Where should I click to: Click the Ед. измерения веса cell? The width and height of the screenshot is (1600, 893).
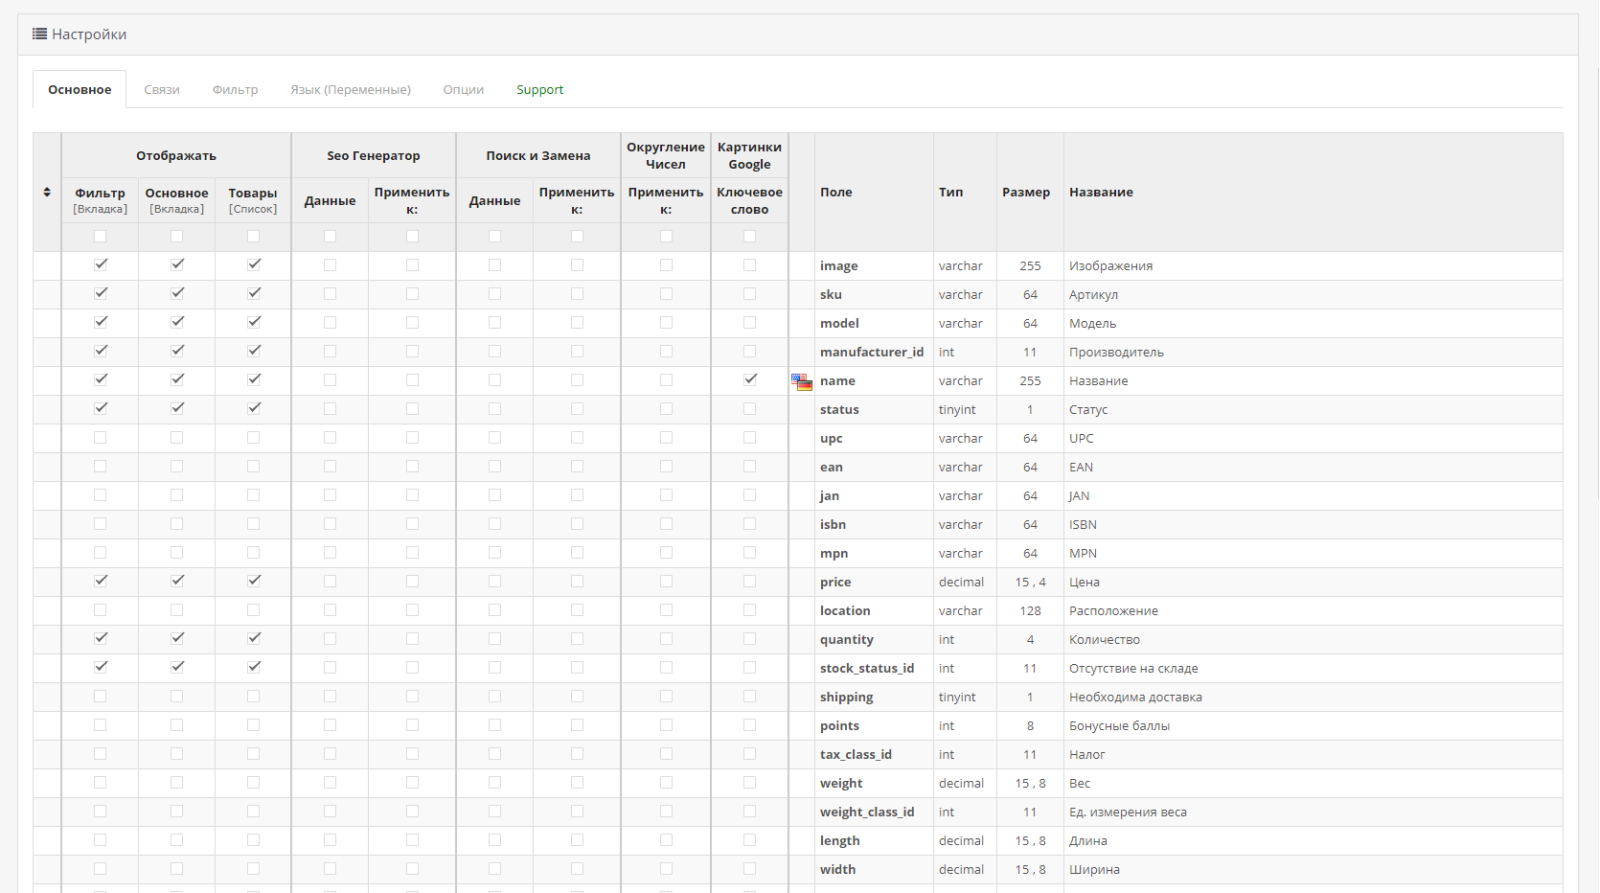[1128, 812]
